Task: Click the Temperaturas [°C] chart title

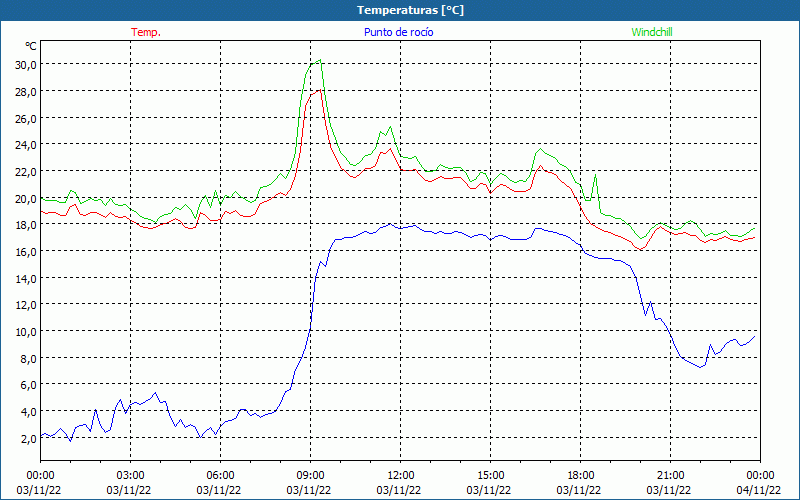Action: click(410, 10)
